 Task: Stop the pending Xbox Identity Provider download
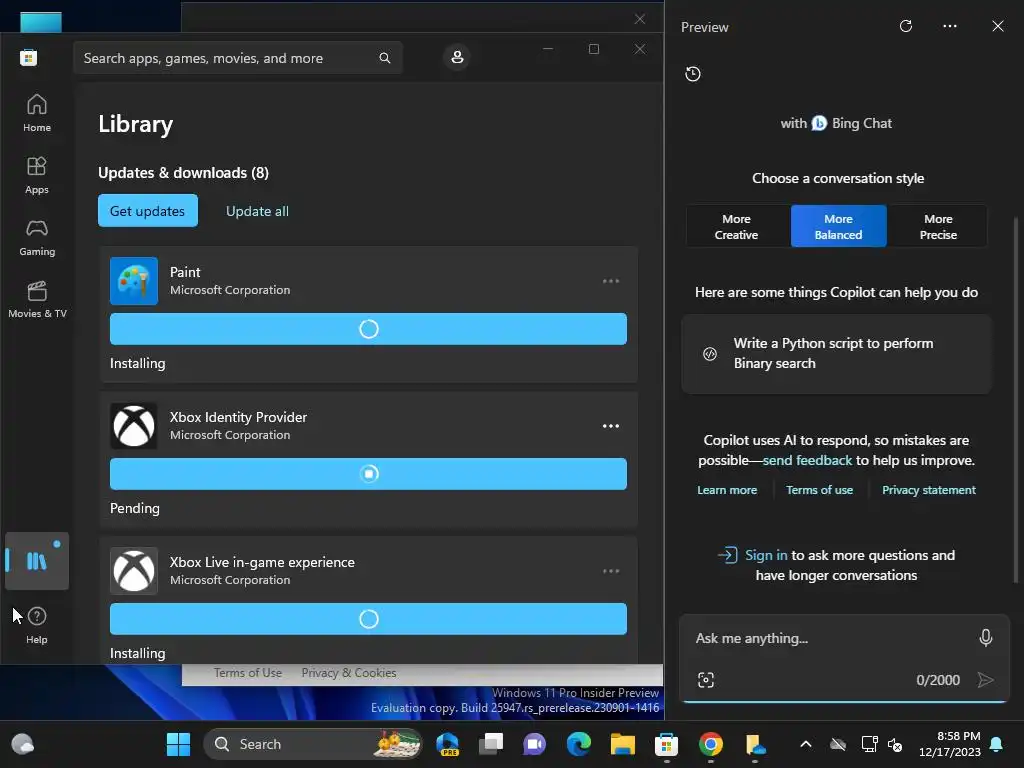(x=369, y=473)
